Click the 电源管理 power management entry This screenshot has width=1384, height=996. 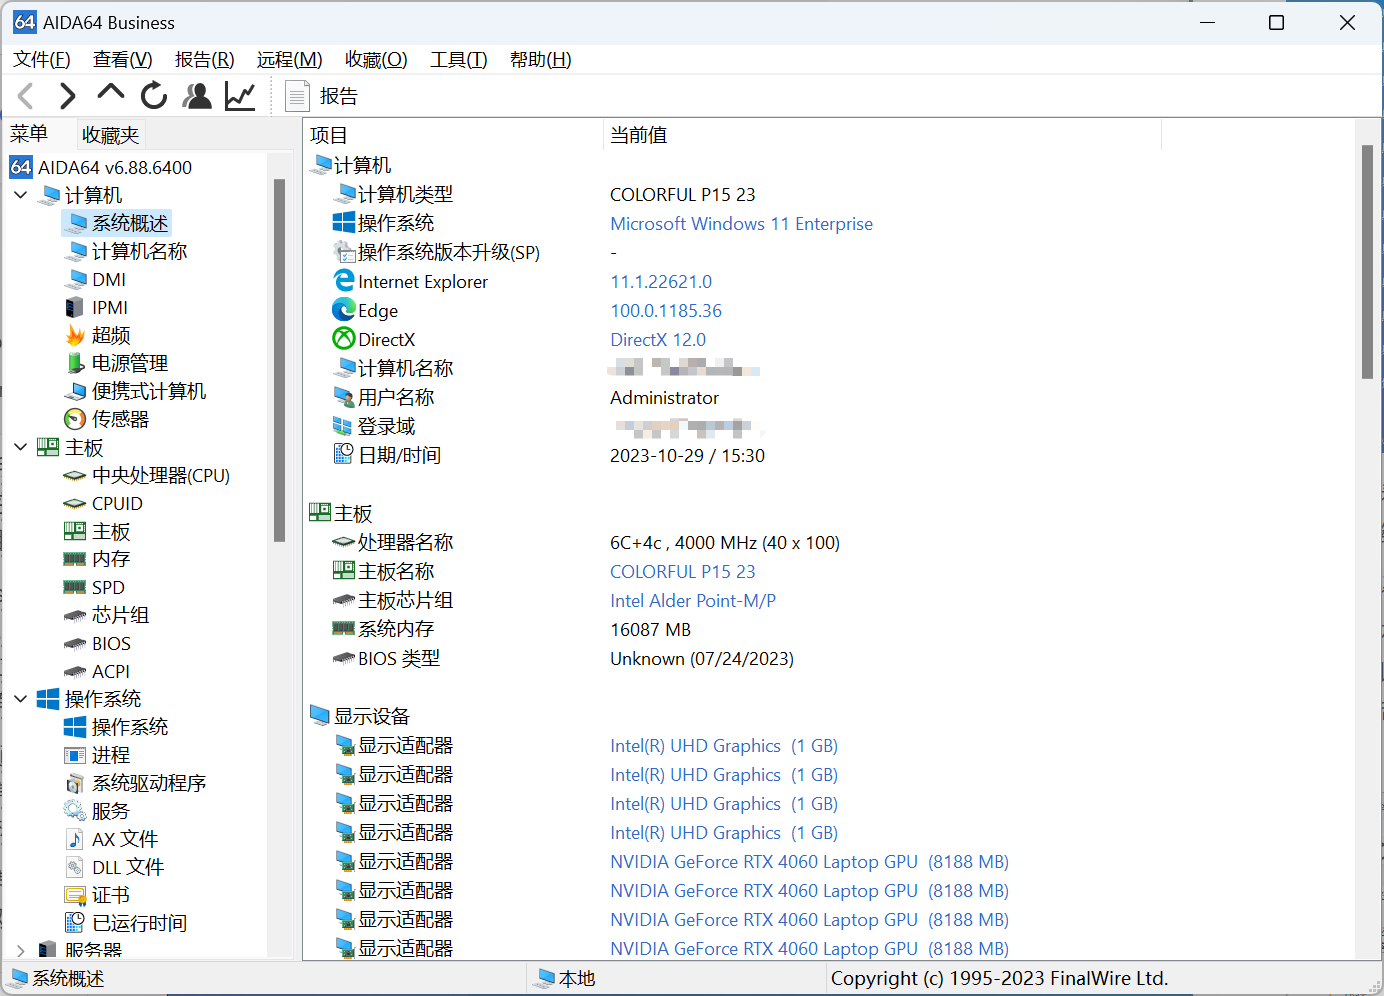pos(129,363)
